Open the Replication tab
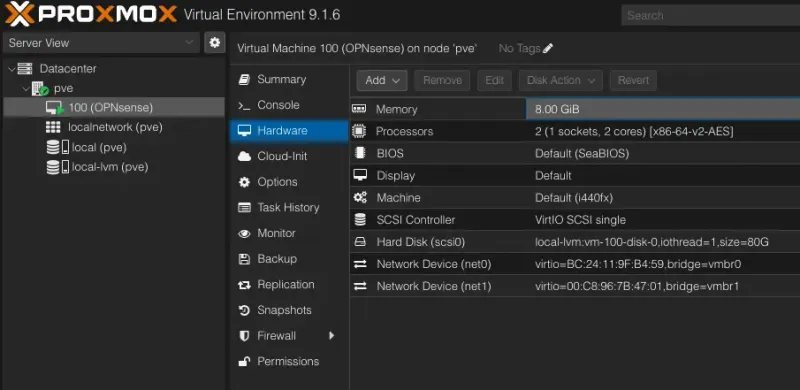This screenshot has height=390, width=800. point(289,285)
